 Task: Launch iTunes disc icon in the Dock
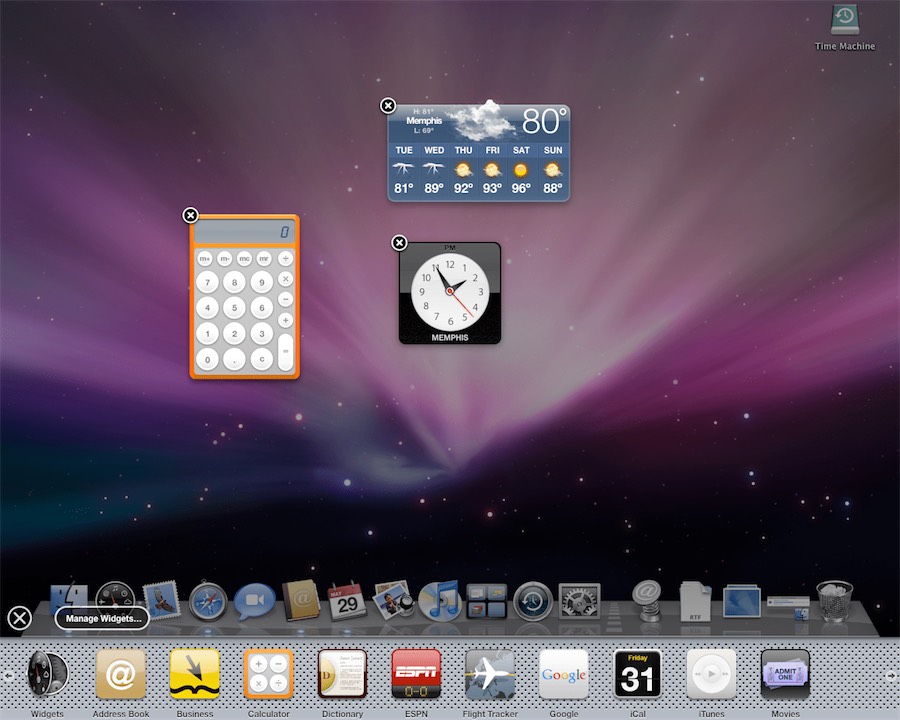[440, 601]
